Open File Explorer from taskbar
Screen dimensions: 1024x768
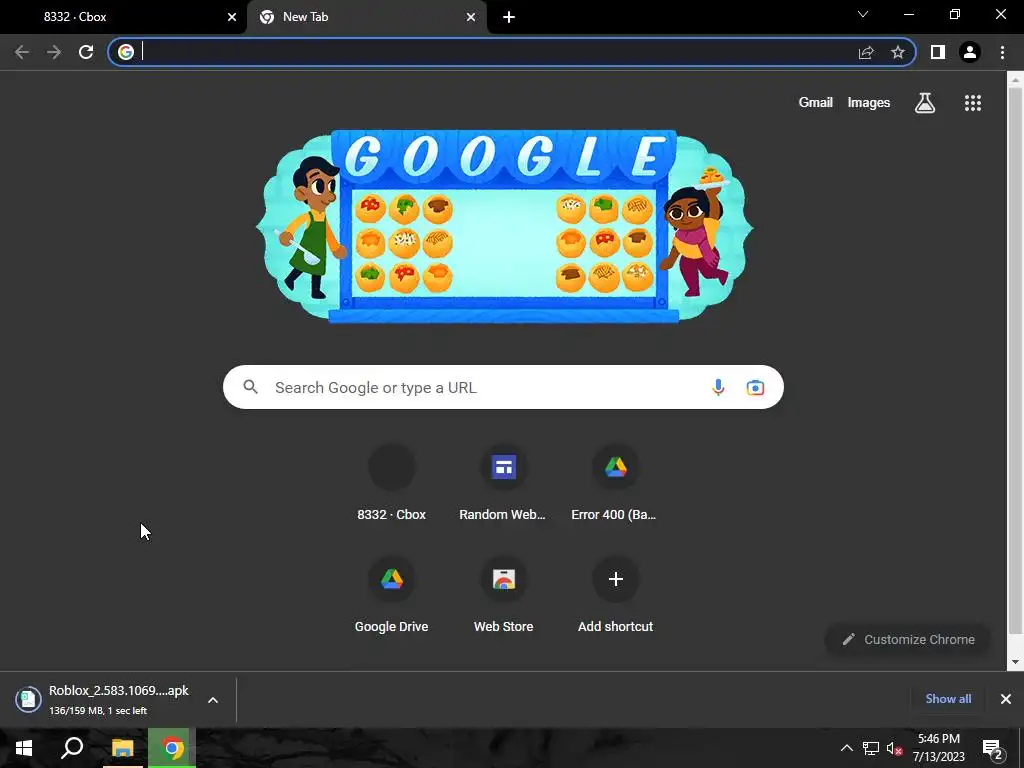[x=122, y=748]
